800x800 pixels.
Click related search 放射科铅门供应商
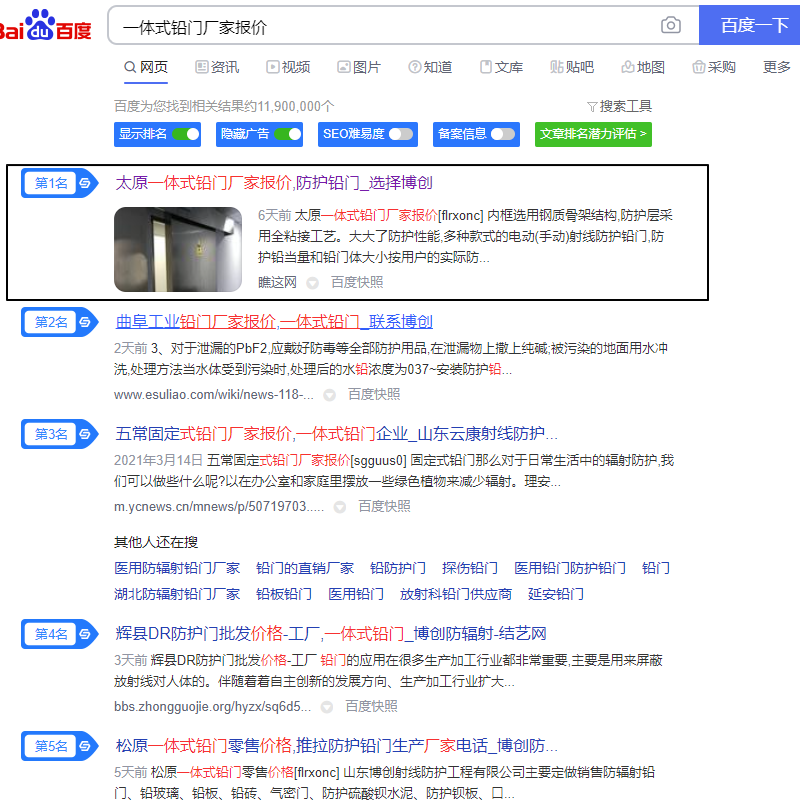click(456, 594)
